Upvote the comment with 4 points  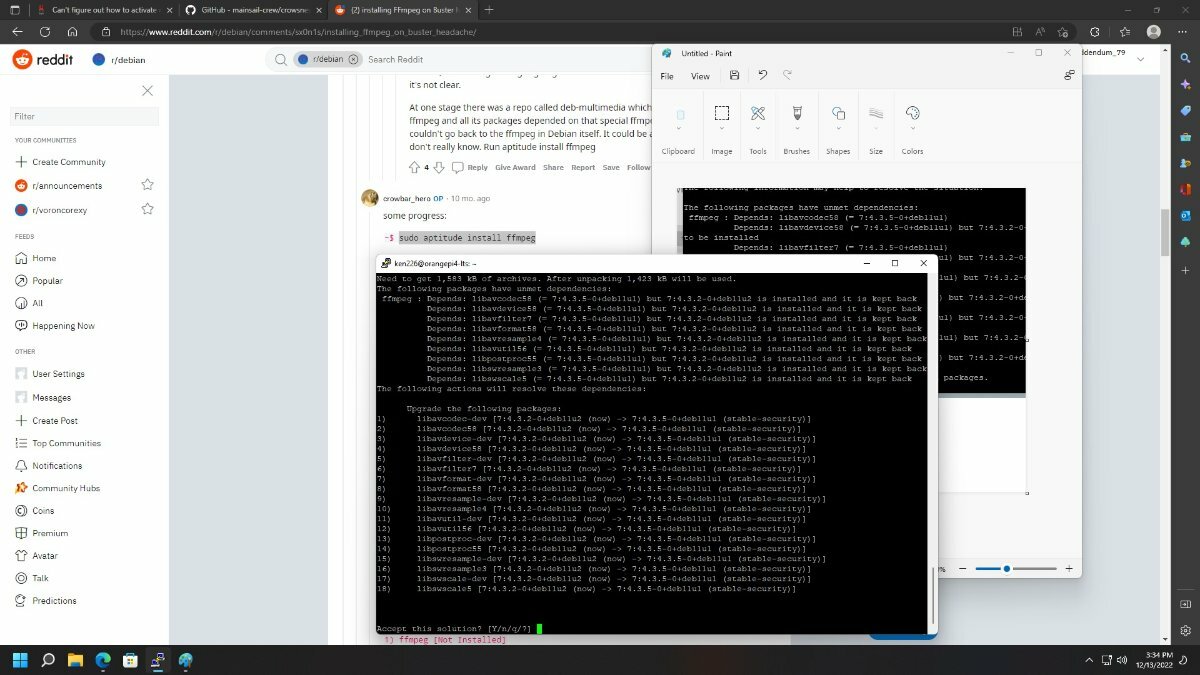(x=415, y=168)
